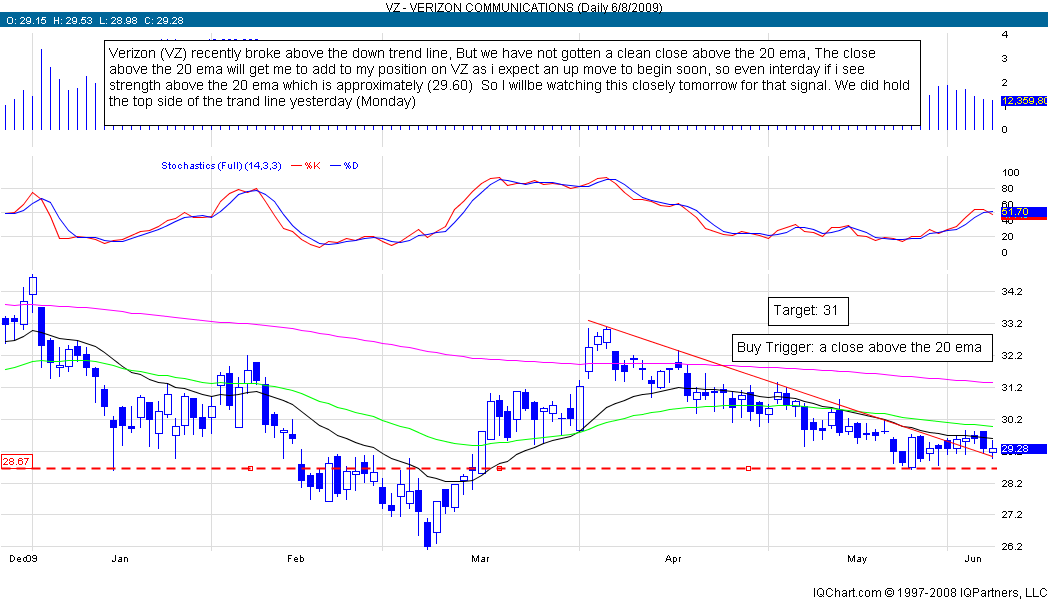Click the 28.2 price axis label
The height and width of the screenshot is (599, 1048).
click(1012, 483)
